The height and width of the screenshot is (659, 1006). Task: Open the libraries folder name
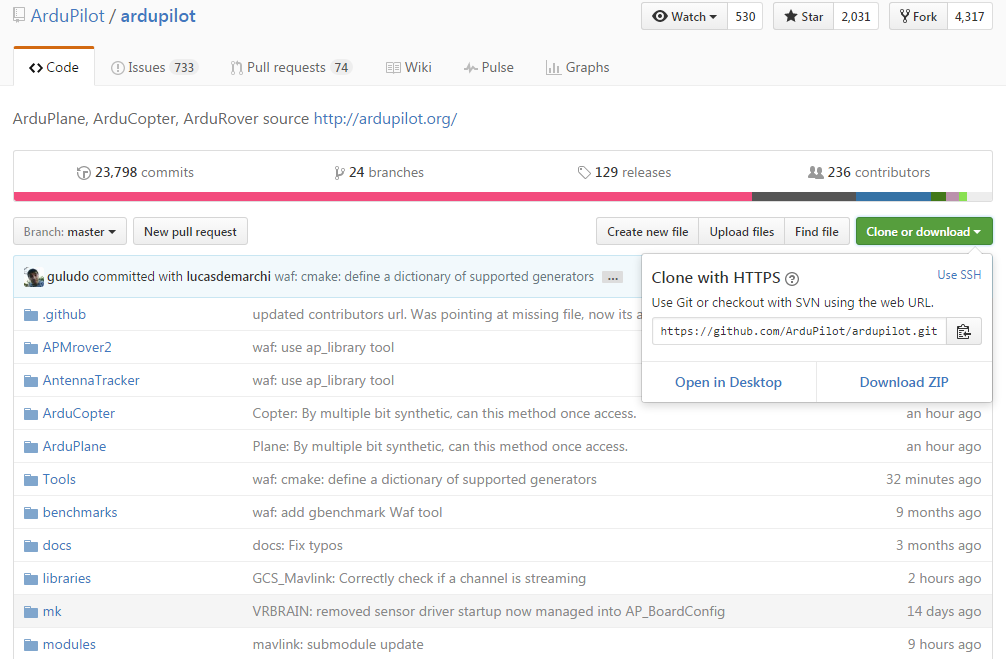[x=67, y=579]
